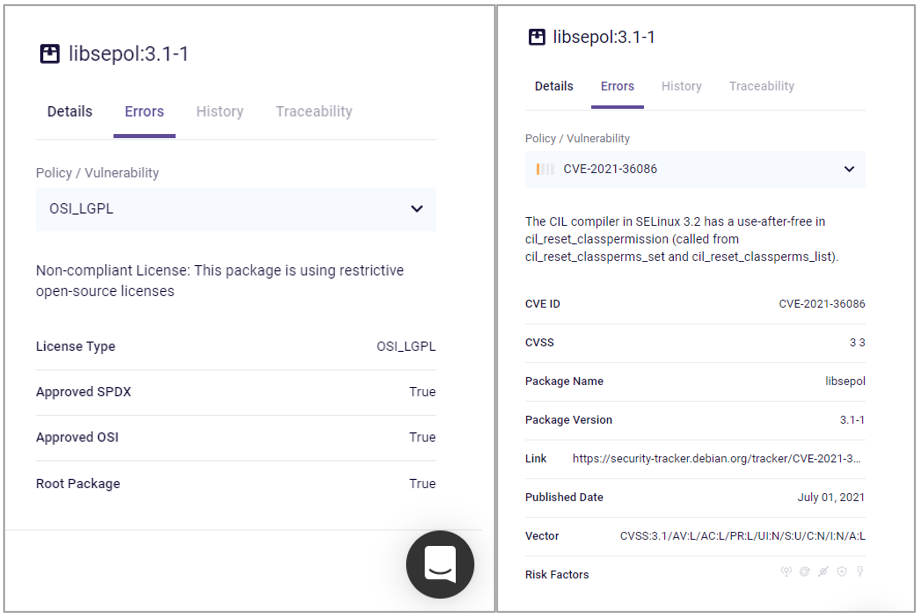
Task: Follow the security-tracker.debian.org link
Action: (x=716, y=458)
